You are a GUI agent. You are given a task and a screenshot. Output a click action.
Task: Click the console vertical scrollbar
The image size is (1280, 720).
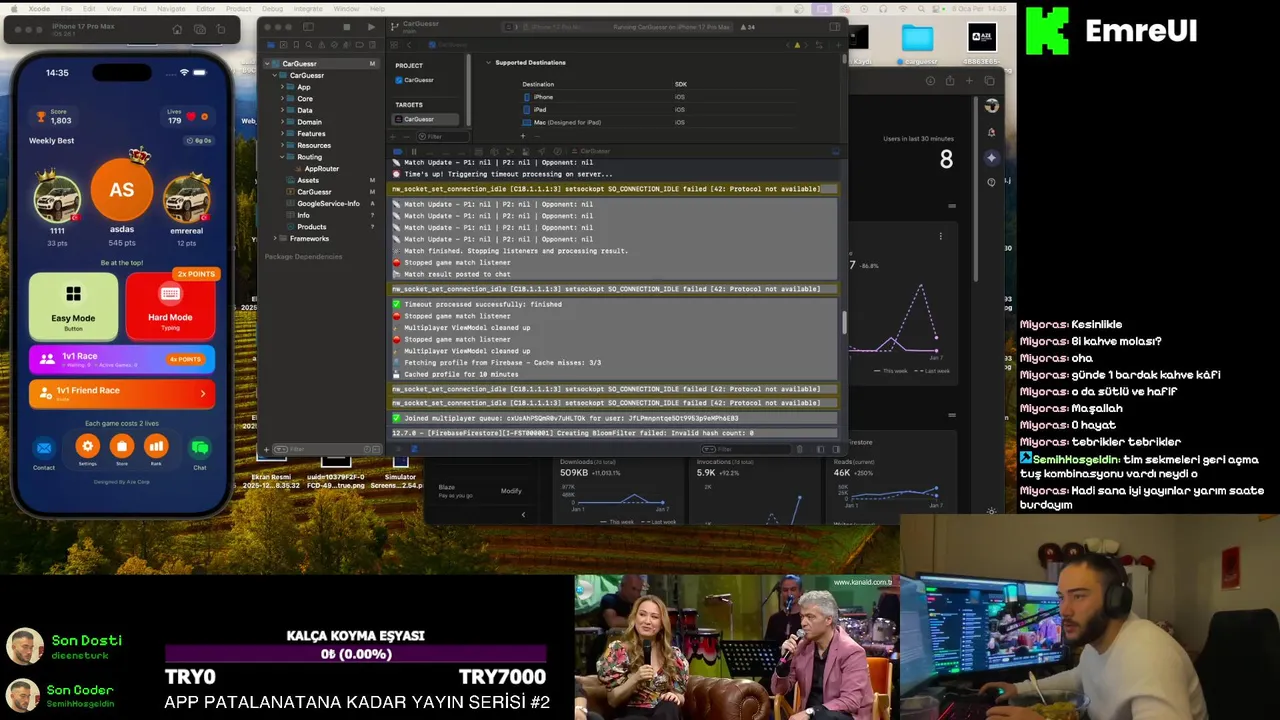pos(844,322)
